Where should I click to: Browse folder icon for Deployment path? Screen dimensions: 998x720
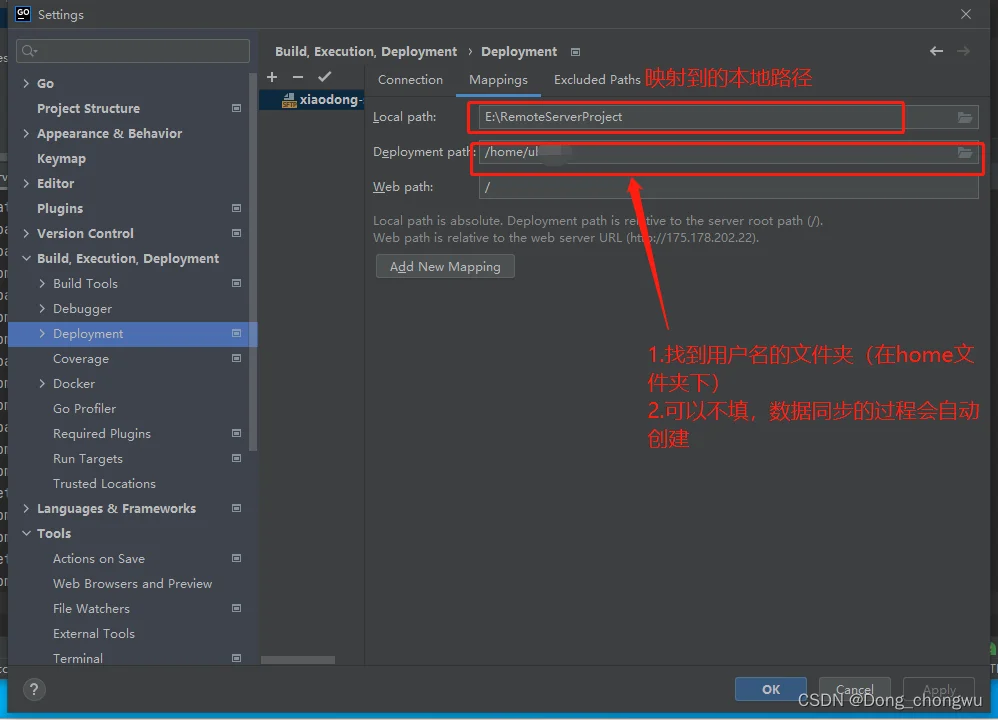[x=964, y=153]
